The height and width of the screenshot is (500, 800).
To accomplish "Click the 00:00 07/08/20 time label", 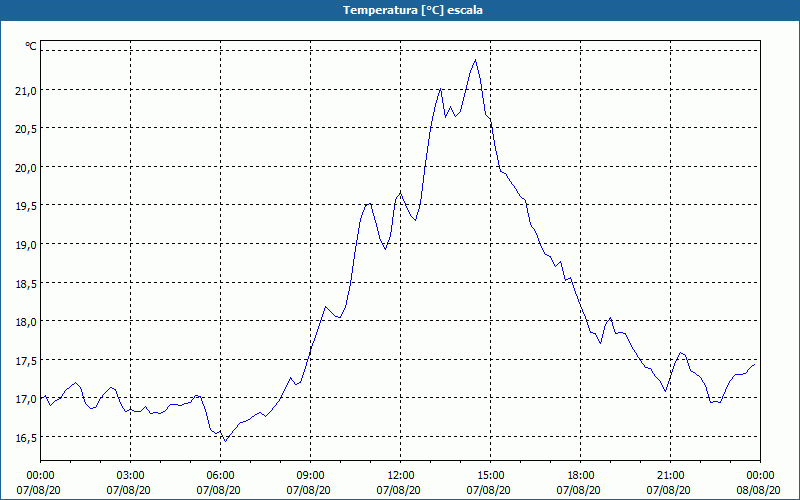I will point(39,483).
